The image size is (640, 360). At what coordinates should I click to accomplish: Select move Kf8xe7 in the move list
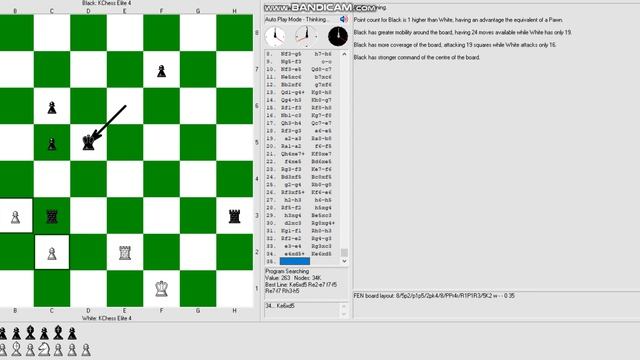[x=322, y=154]
